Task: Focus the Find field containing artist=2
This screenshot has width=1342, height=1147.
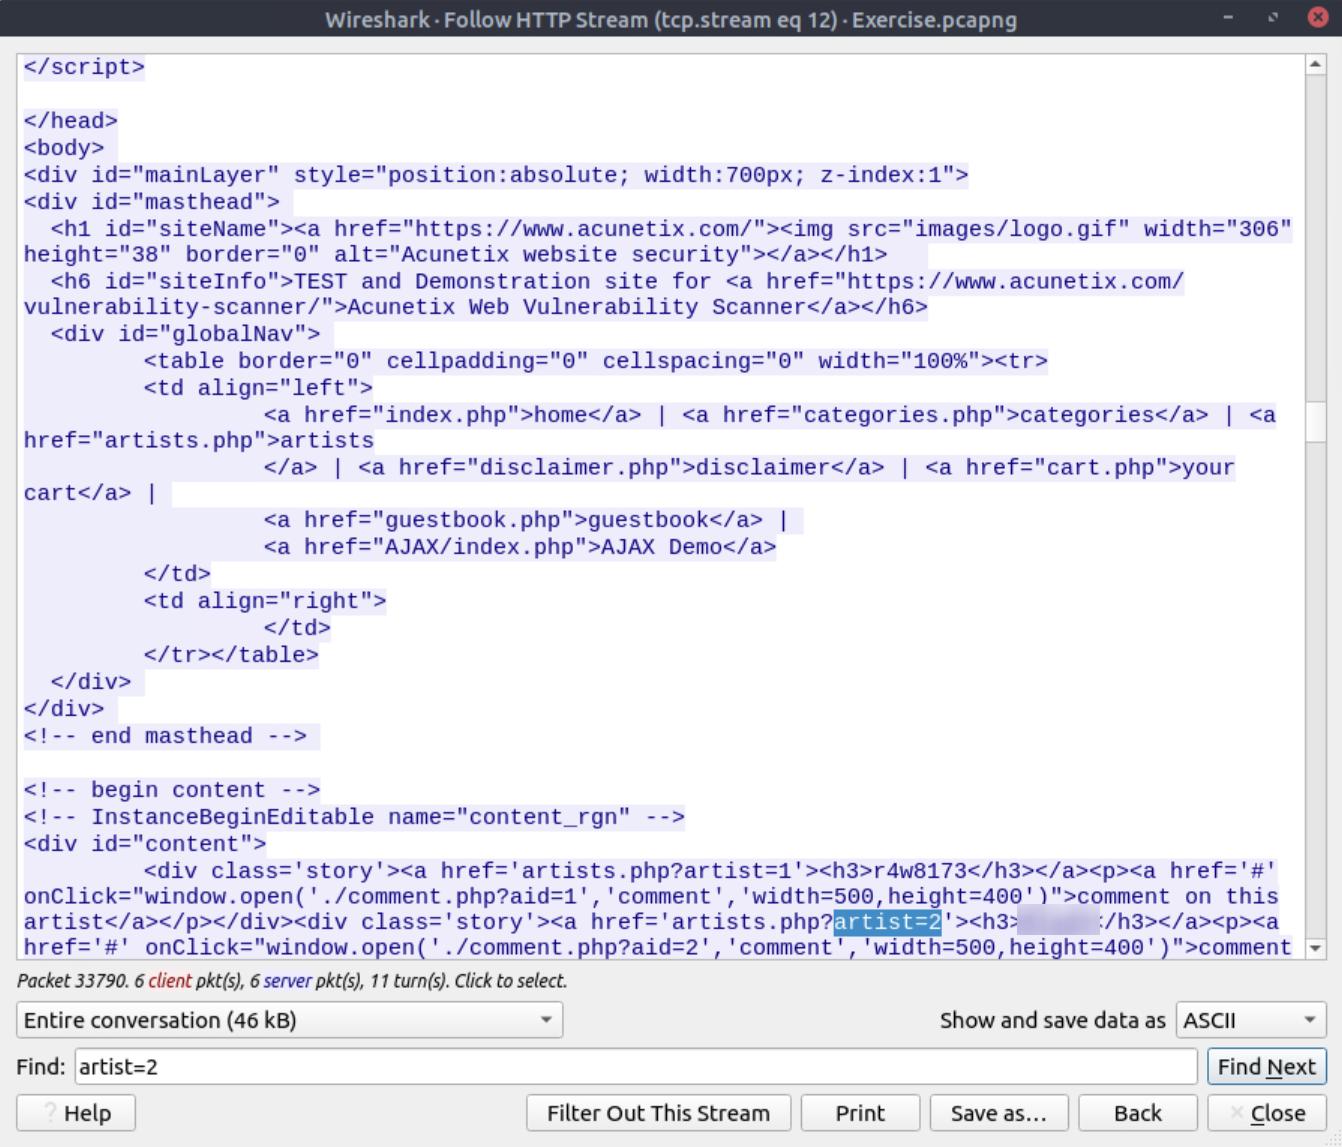Action: pos(635,1067)
